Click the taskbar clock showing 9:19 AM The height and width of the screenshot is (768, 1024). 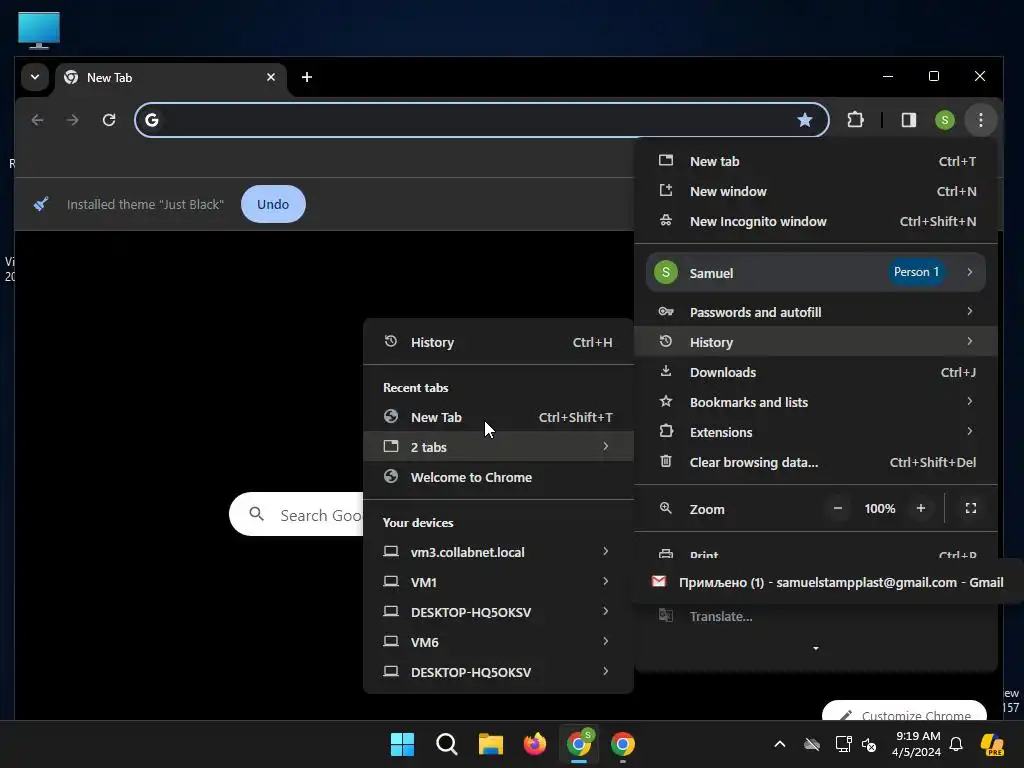(917, 744)
